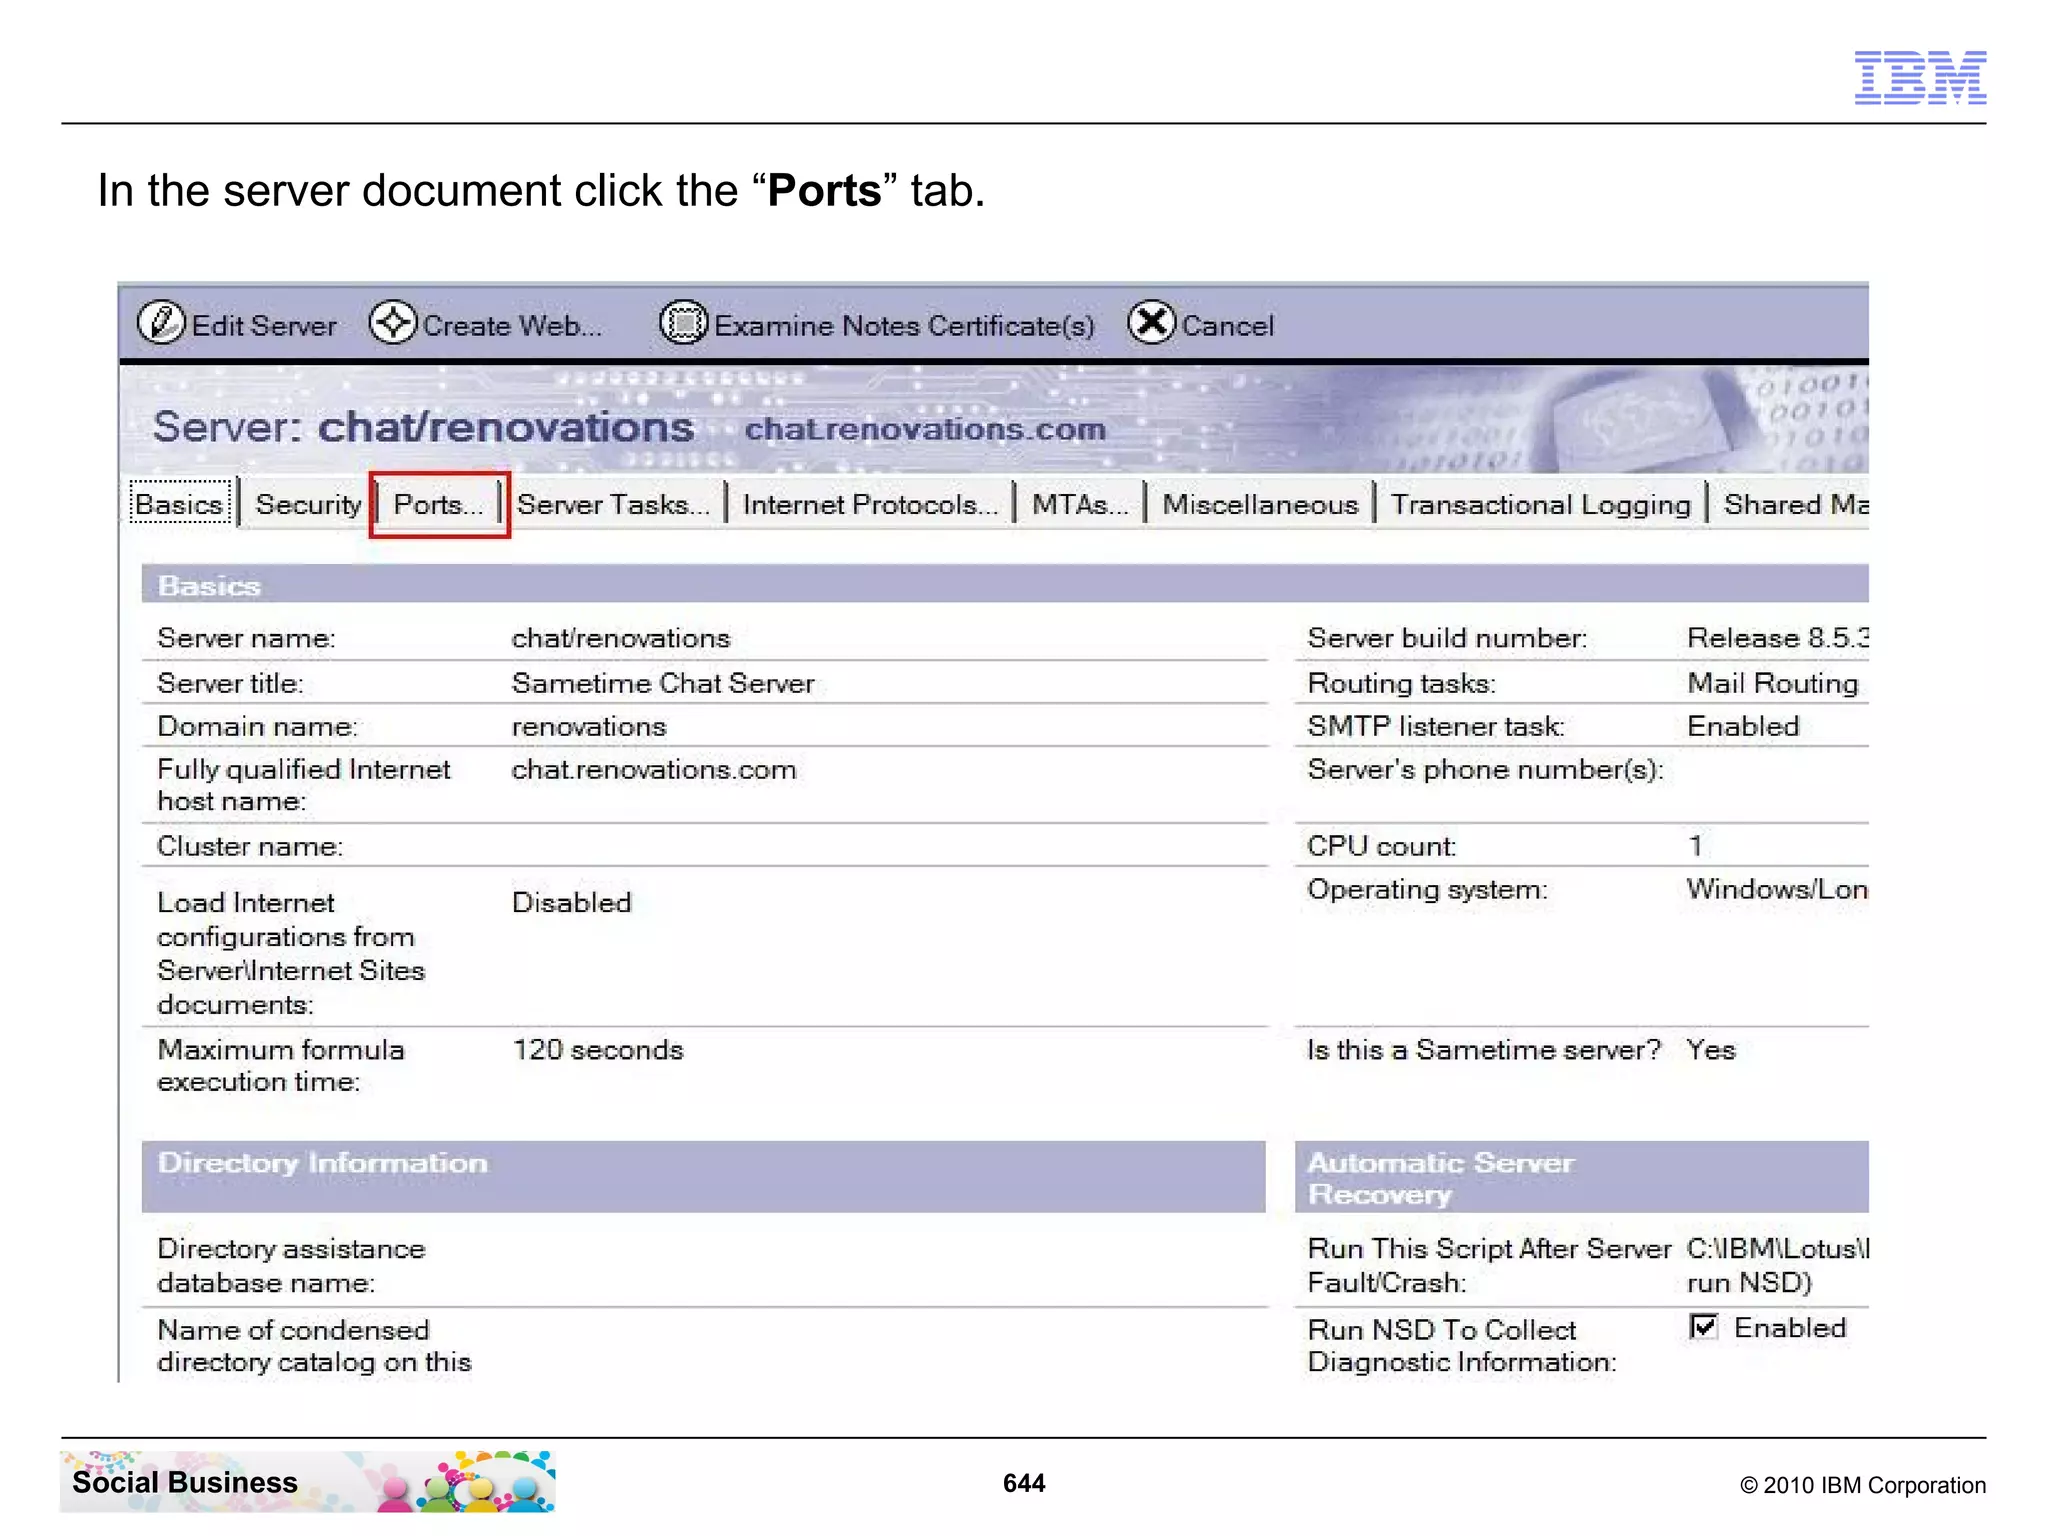2048x1536 pixels.
Task: Click the Edit Server pencil icon
Action: tap(161, 323)
